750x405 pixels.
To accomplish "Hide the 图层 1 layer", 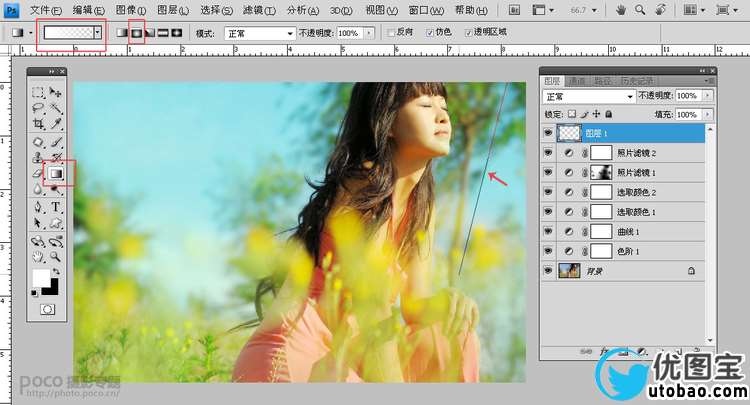I will [548, 133].
